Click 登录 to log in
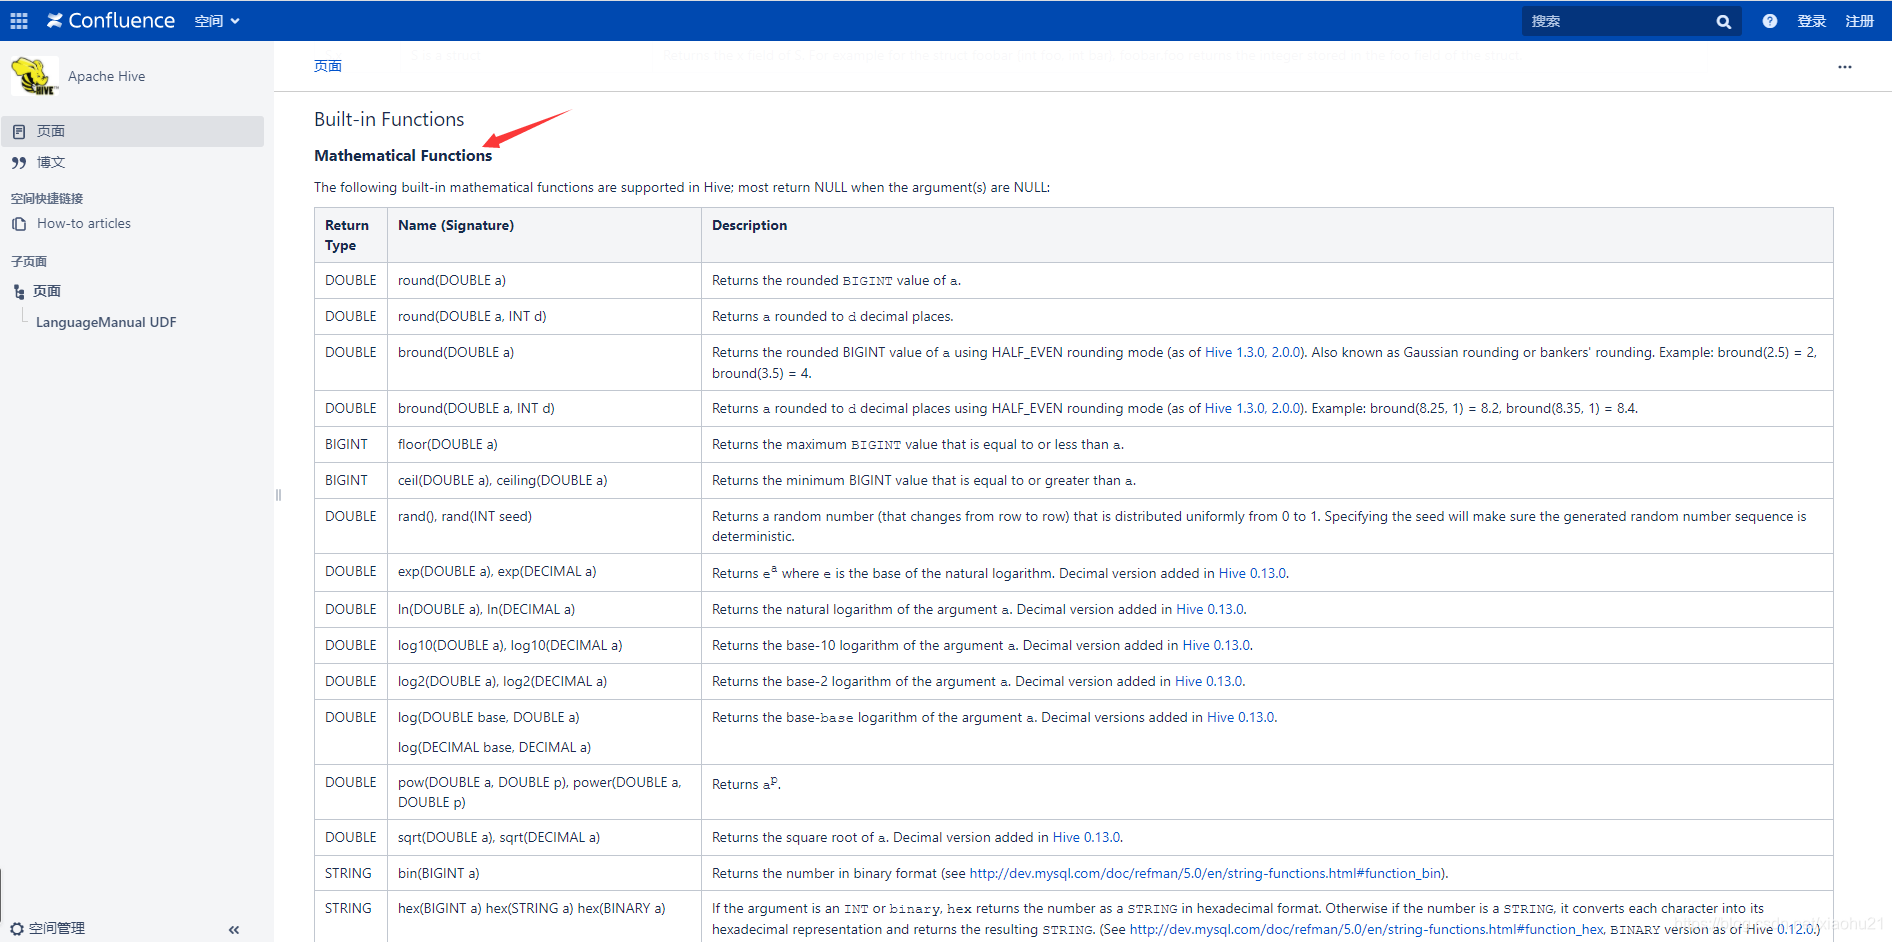Viewport: 1892px width, 942px height. (1811, 21)
